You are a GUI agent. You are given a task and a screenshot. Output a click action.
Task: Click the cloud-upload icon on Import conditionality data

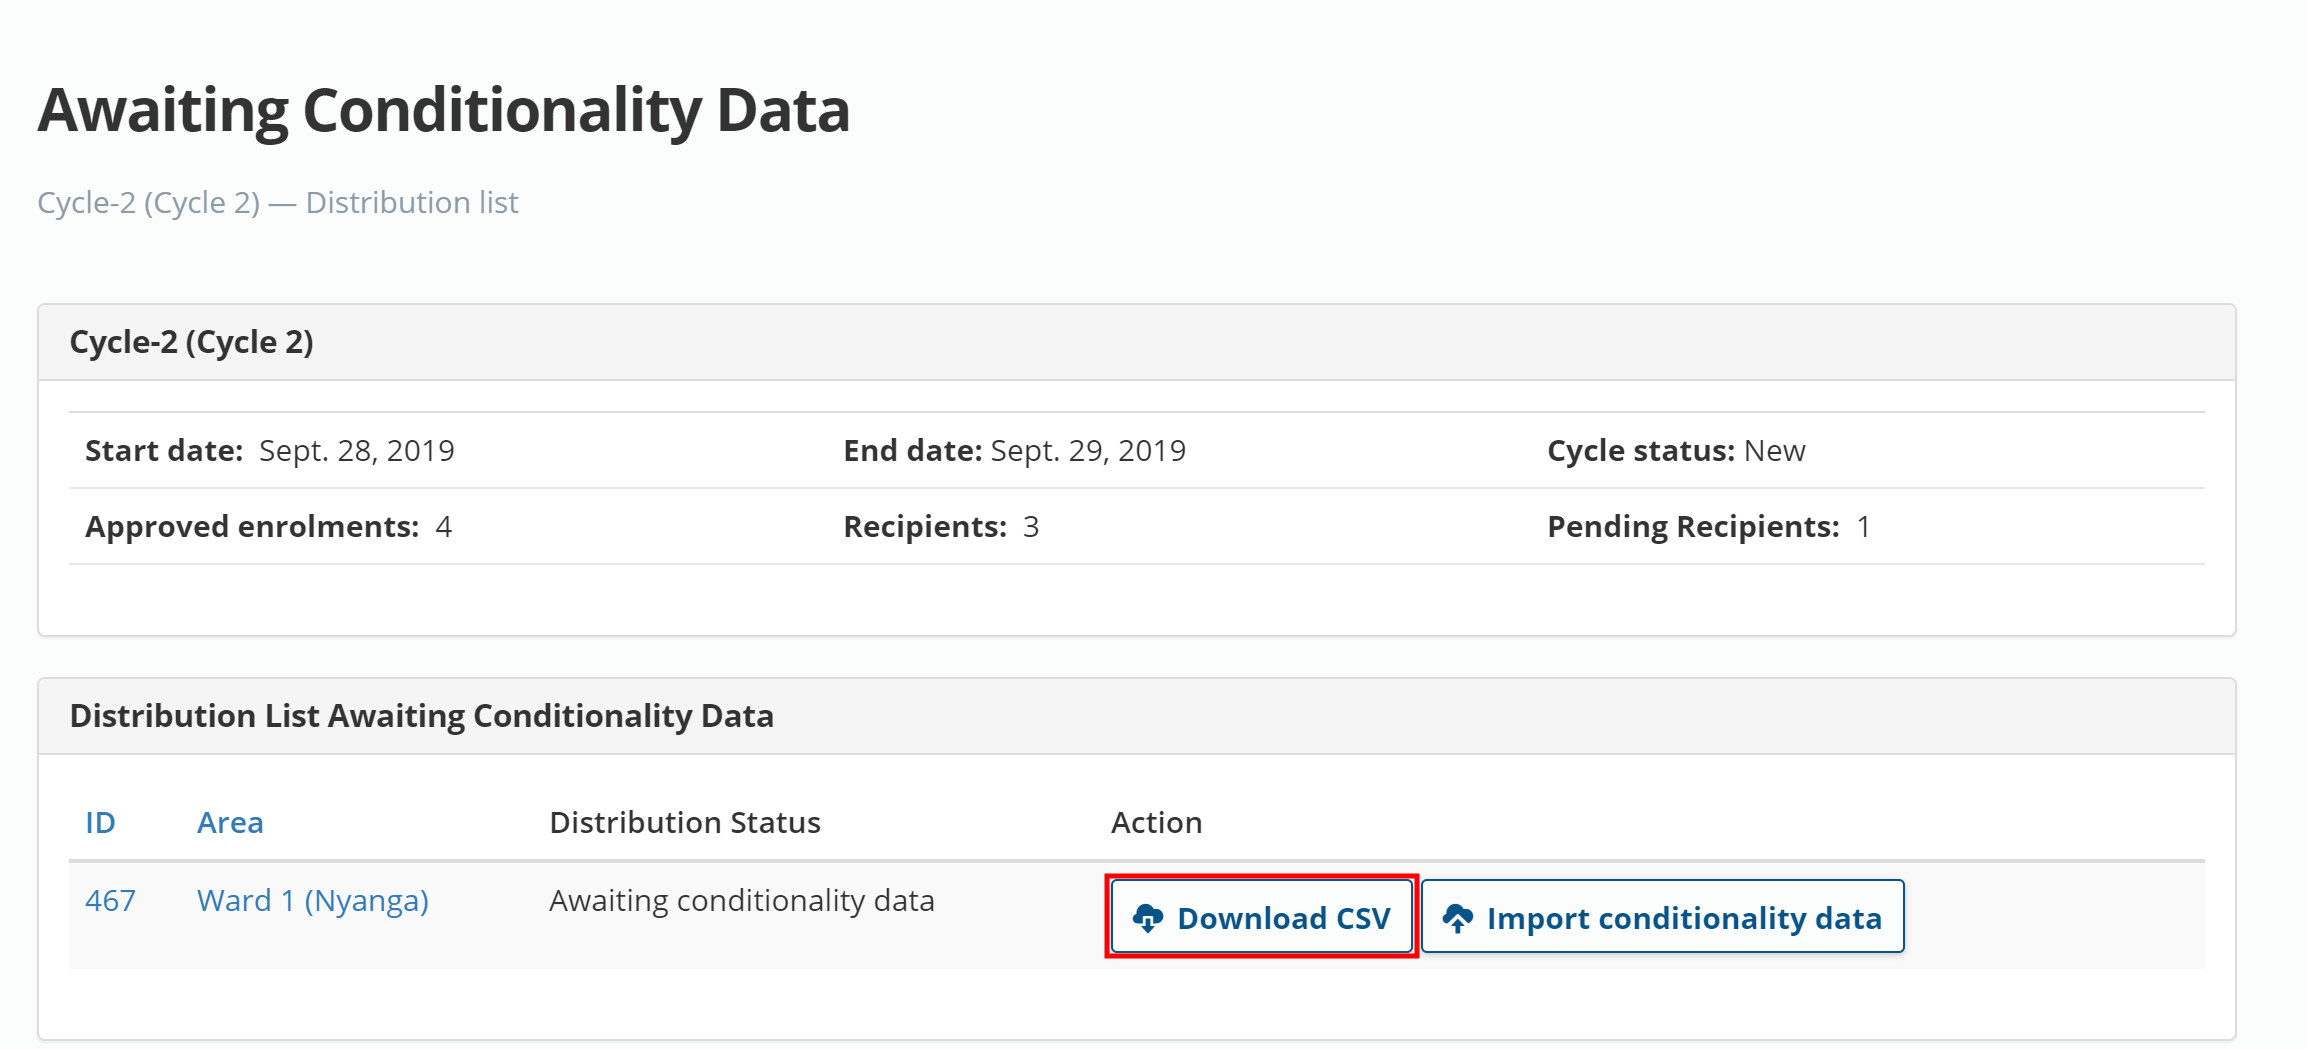(1459, 917)
